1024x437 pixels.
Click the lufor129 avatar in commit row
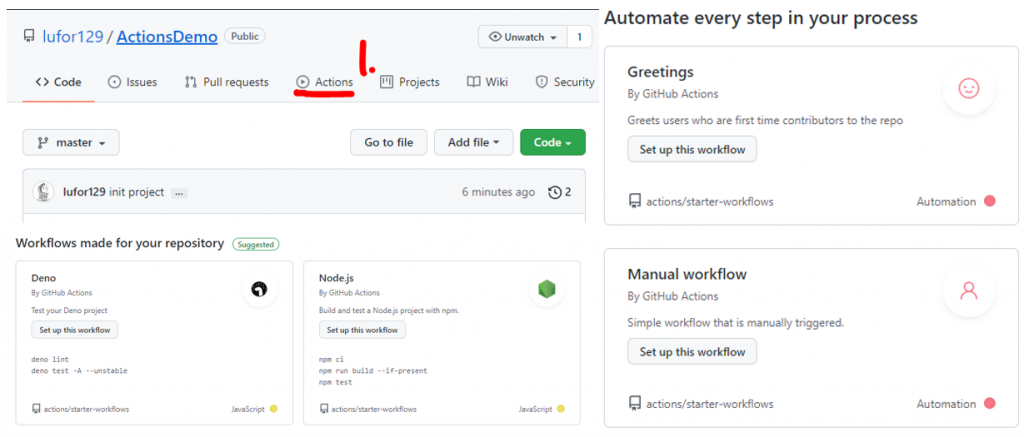[x=43, y=191]
